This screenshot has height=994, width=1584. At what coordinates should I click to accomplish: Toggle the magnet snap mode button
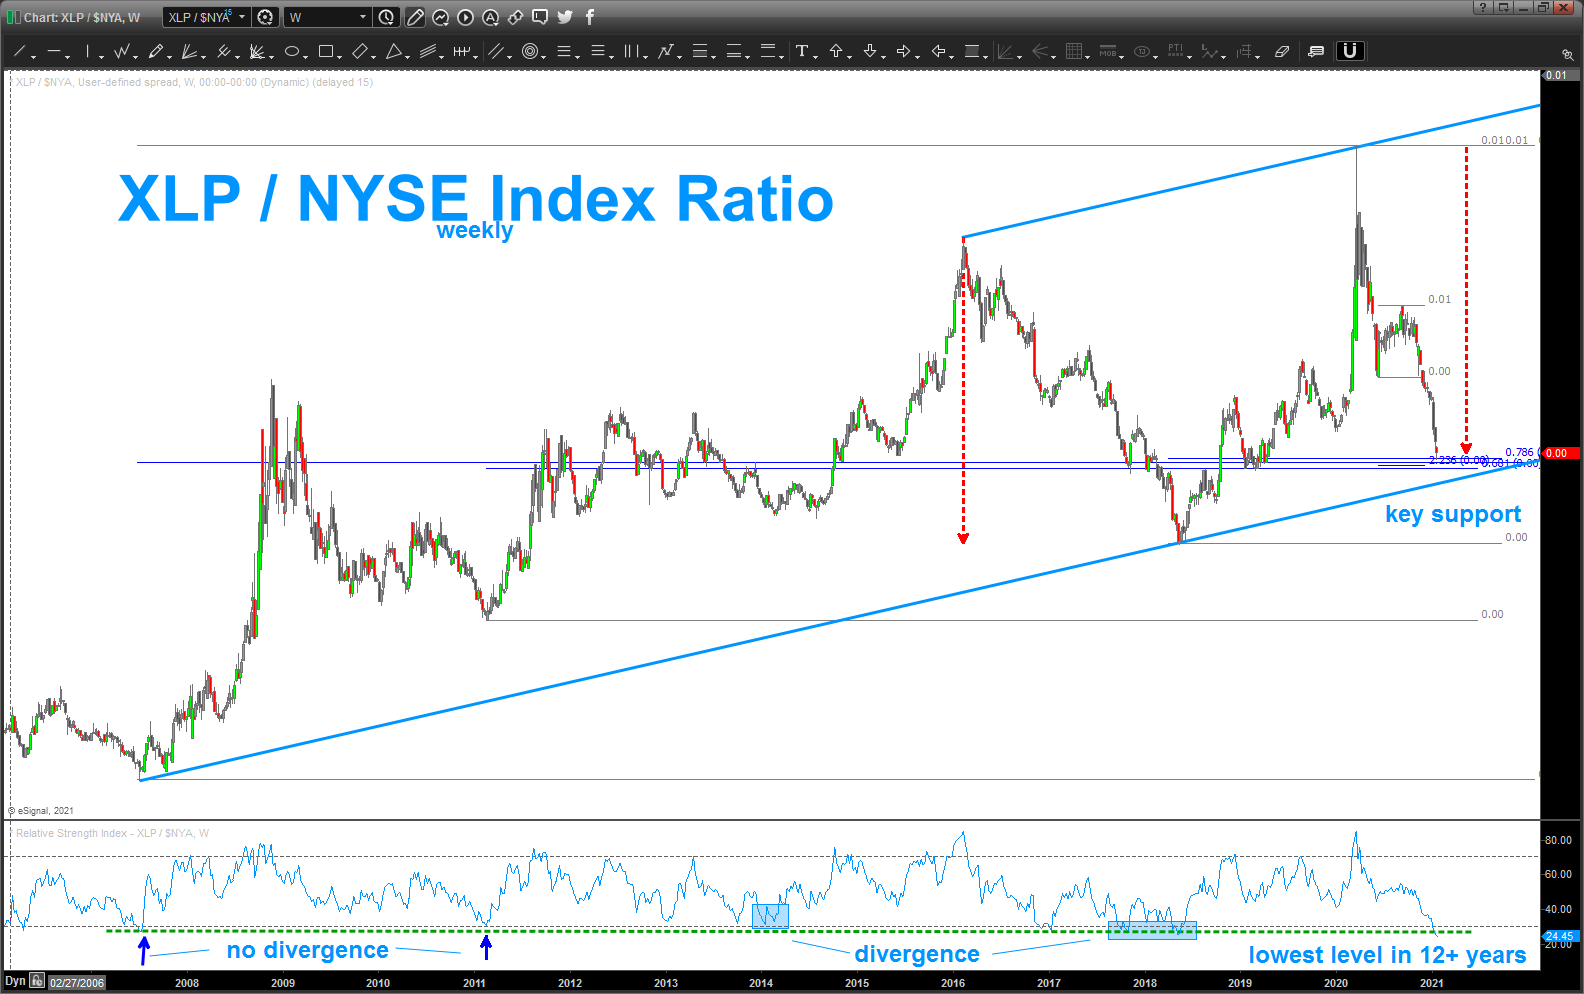pos(1350,51)
